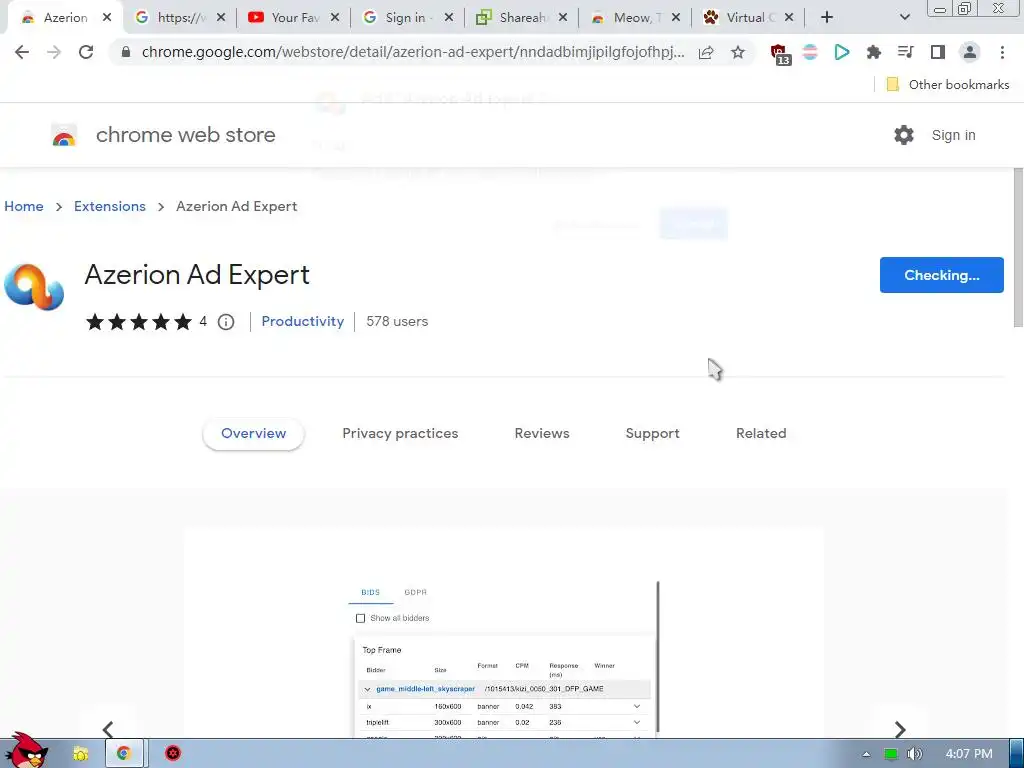Expand the ix bidder row chevron
Image resolution: width=1024 pixels, height=768 pixels.
637,706
